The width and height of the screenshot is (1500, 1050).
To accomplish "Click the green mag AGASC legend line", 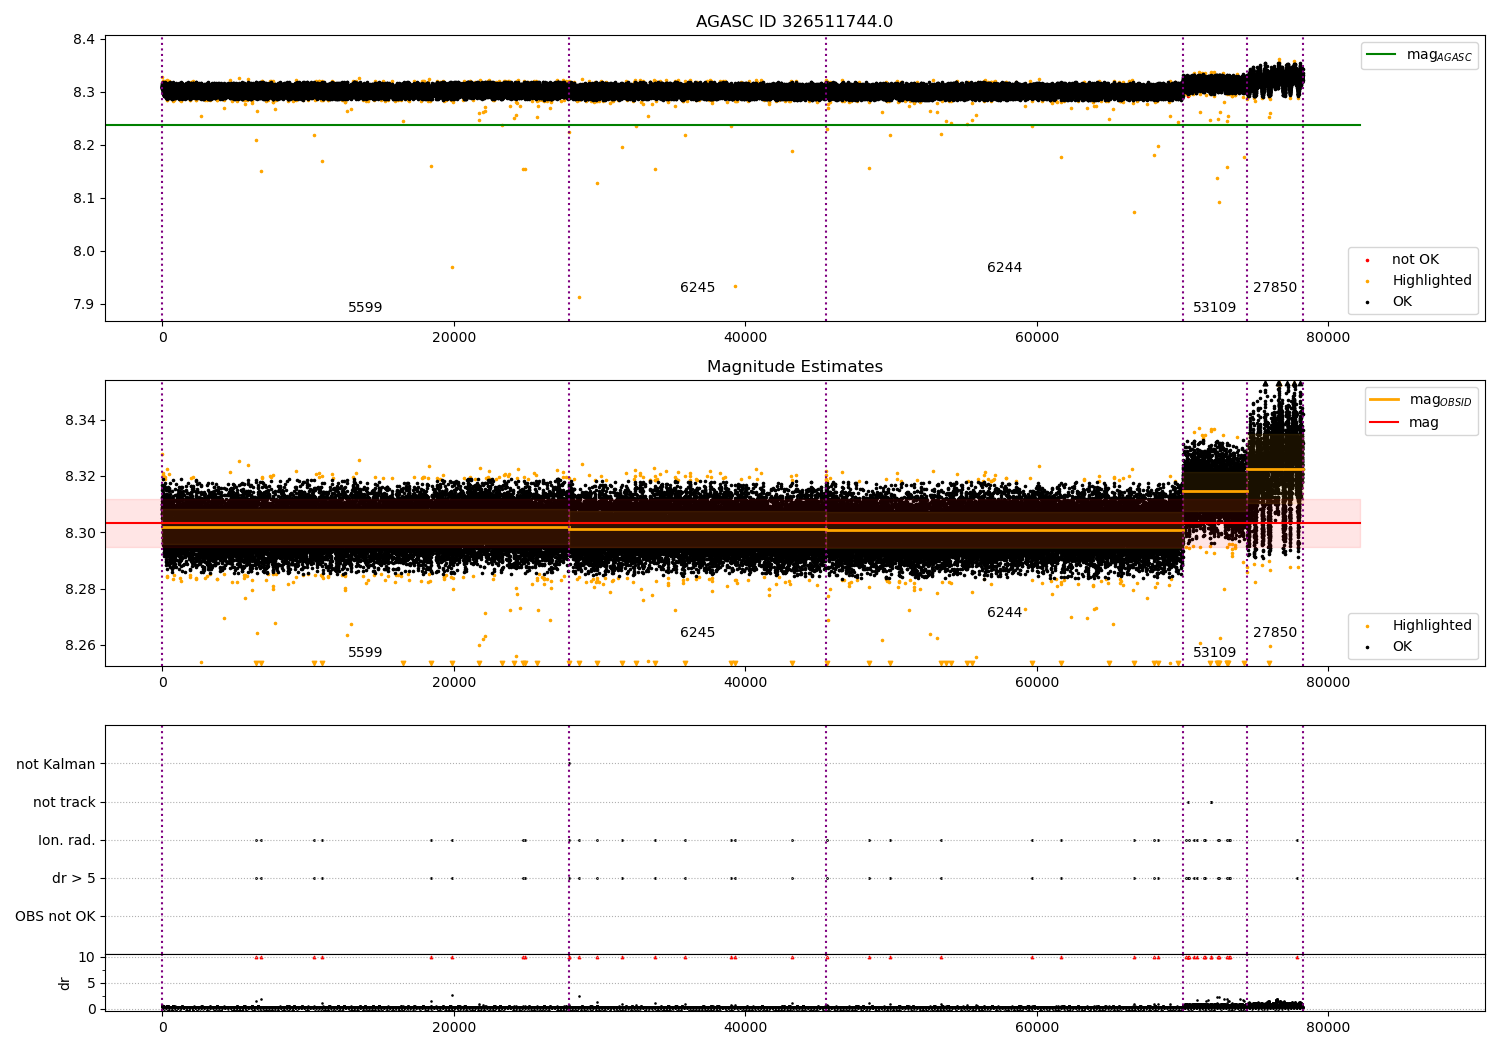I will 1381,55.
